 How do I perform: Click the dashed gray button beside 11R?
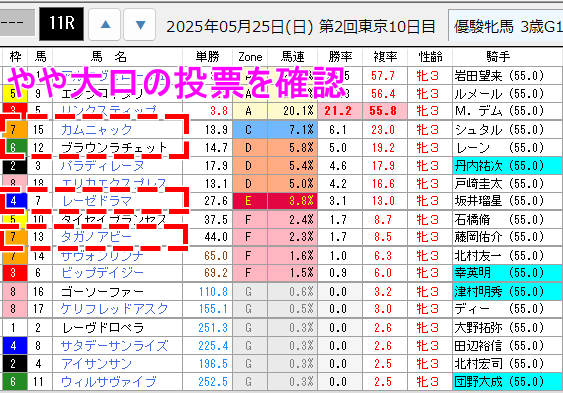(x=17, y=23)
